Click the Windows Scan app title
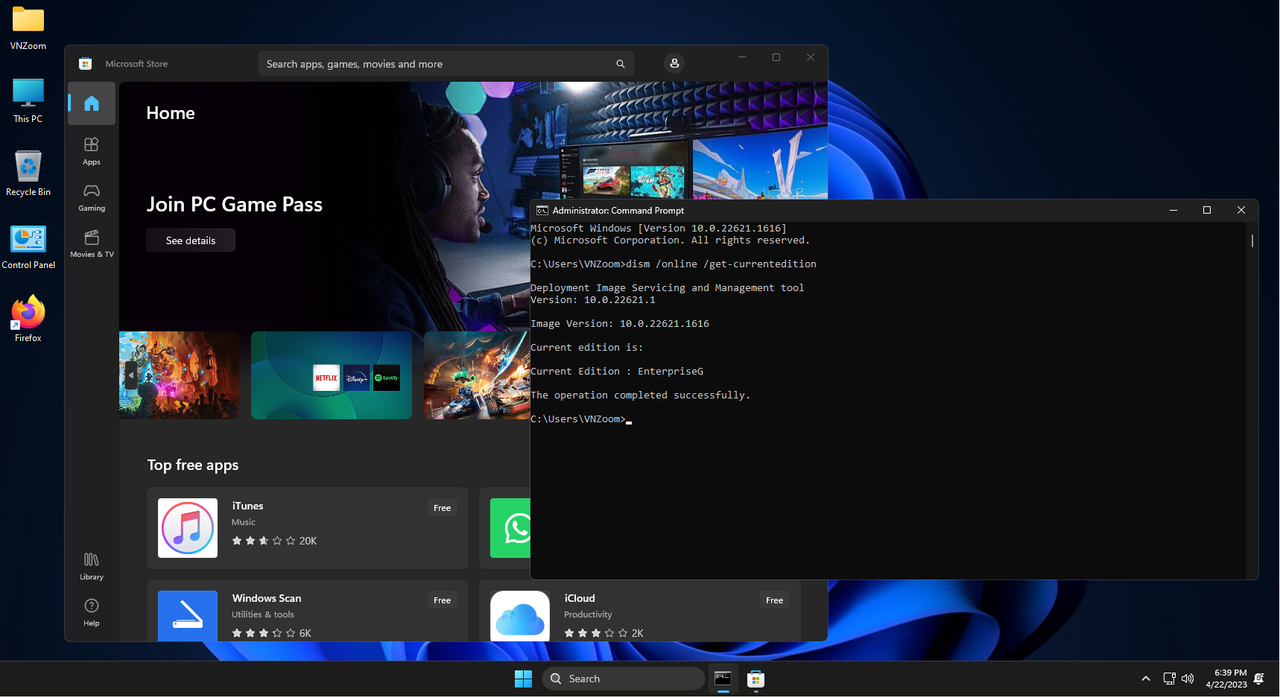Screen dimensions: 1280x697 pos(266,598)
